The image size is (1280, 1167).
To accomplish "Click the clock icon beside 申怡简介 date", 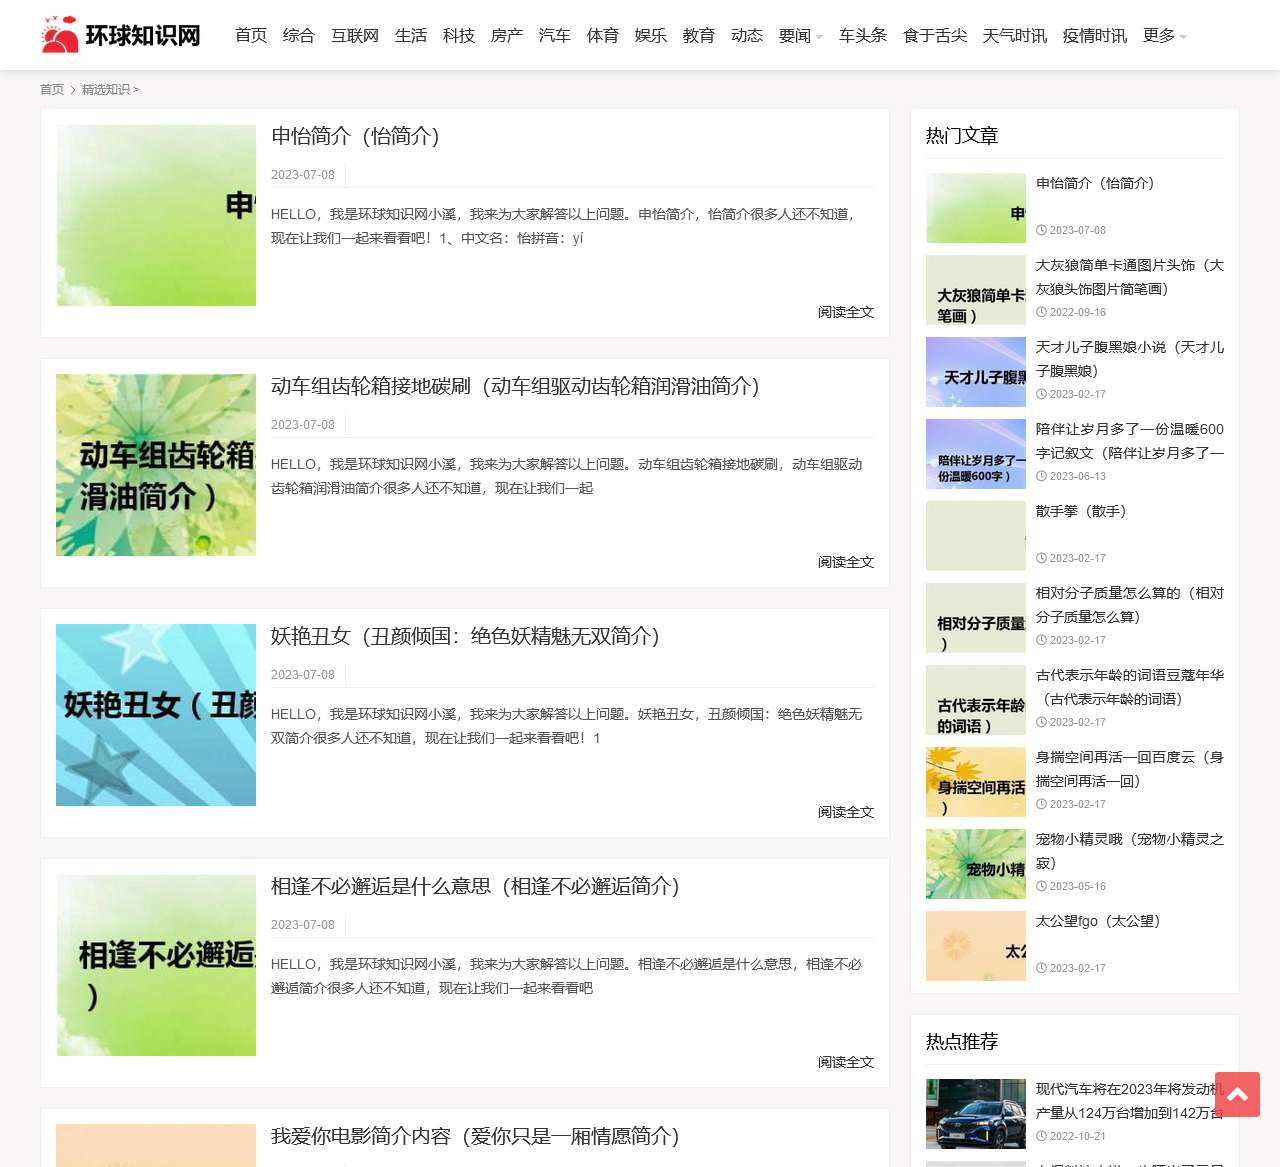I will pyautogui.click(x=1041, y=230).
